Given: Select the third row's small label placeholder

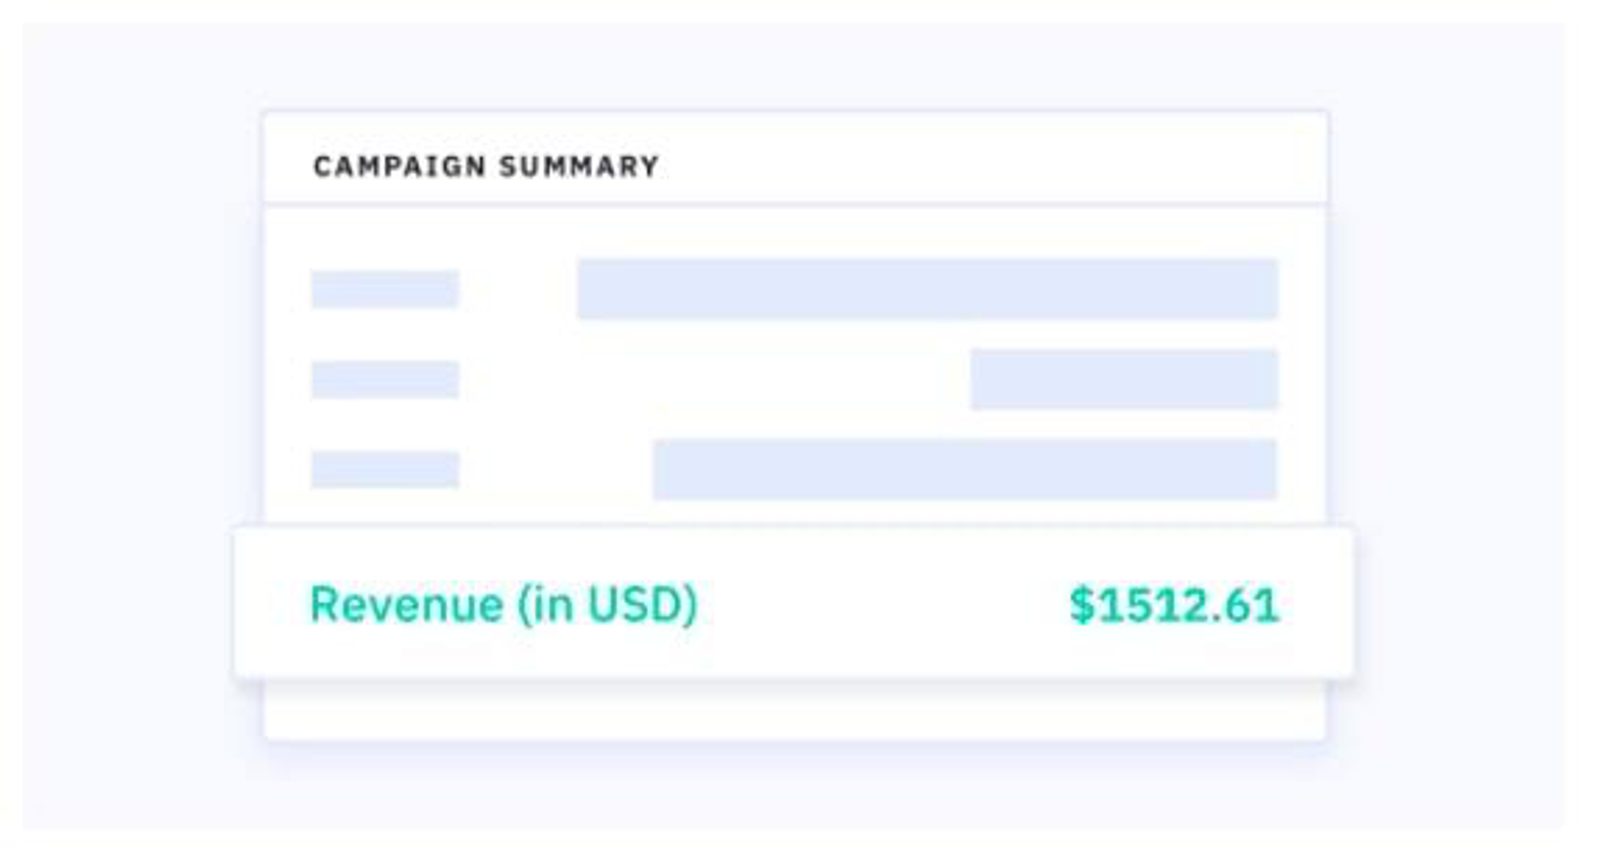Looking at the screenshot, I should point(385,469).
